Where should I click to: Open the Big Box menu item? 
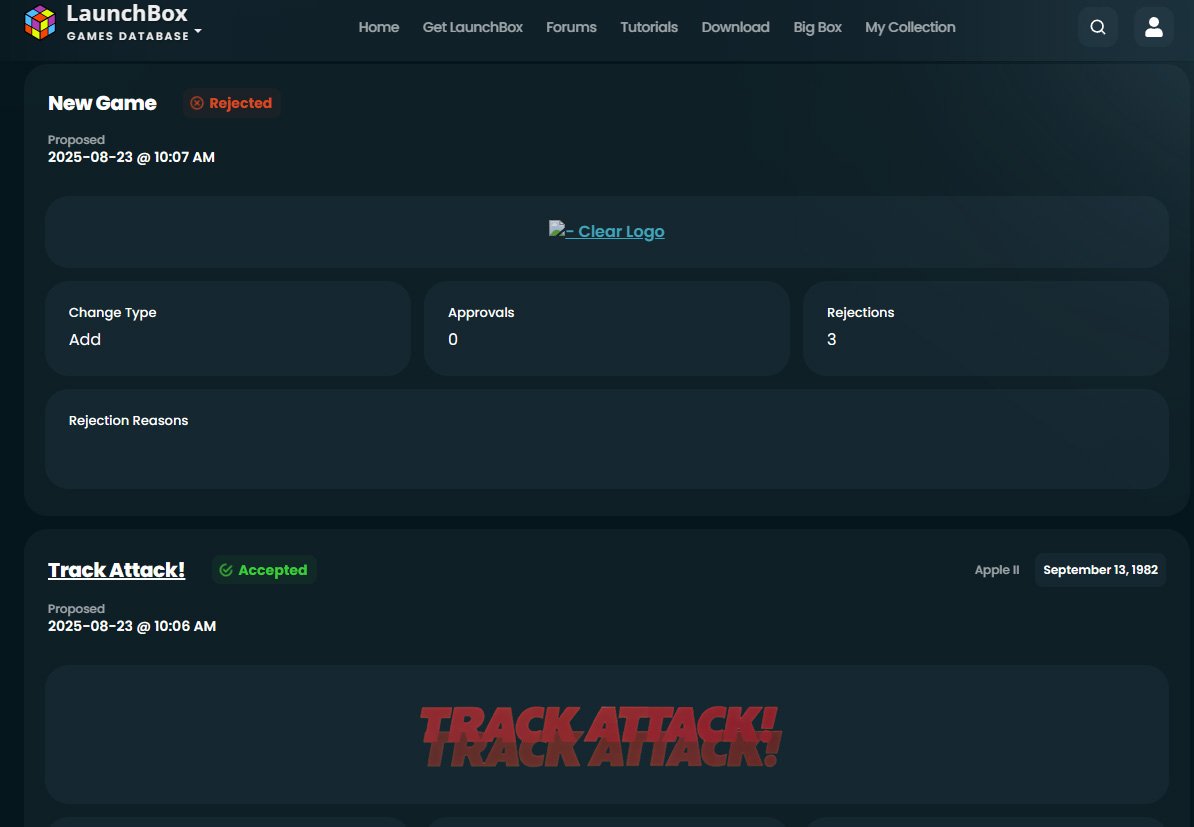pyautogui.click(x=817, y=27)
